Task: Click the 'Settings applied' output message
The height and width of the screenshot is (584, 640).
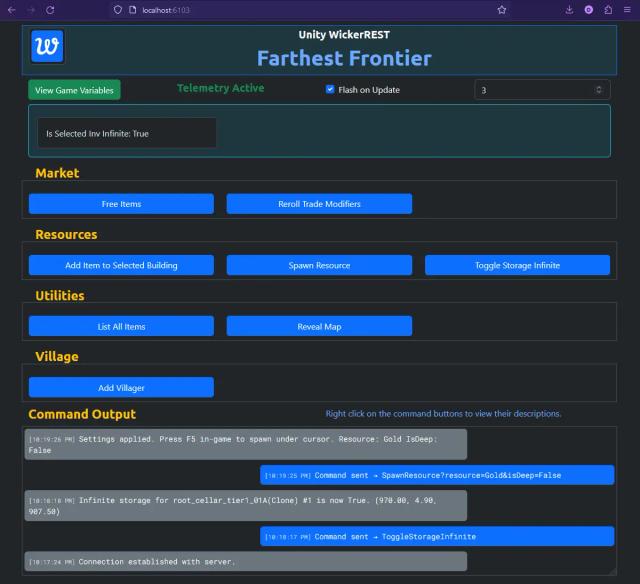Action: click(246, 444)
